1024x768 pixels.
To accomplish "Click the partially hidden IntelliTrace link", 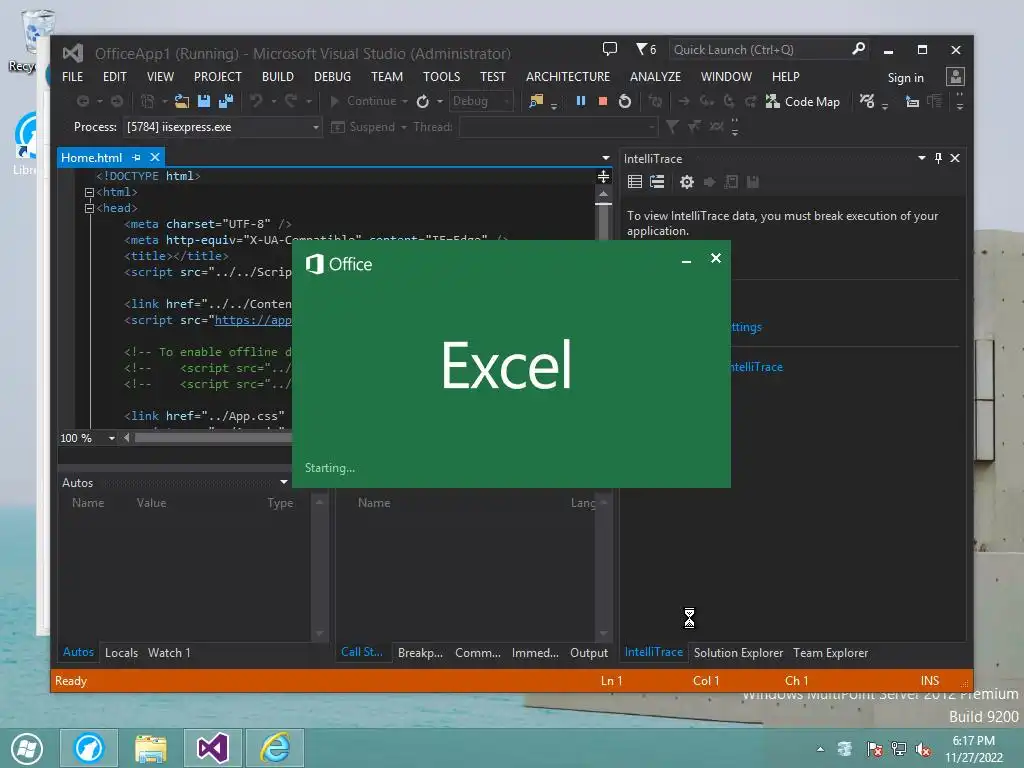I will click(756, 367).
